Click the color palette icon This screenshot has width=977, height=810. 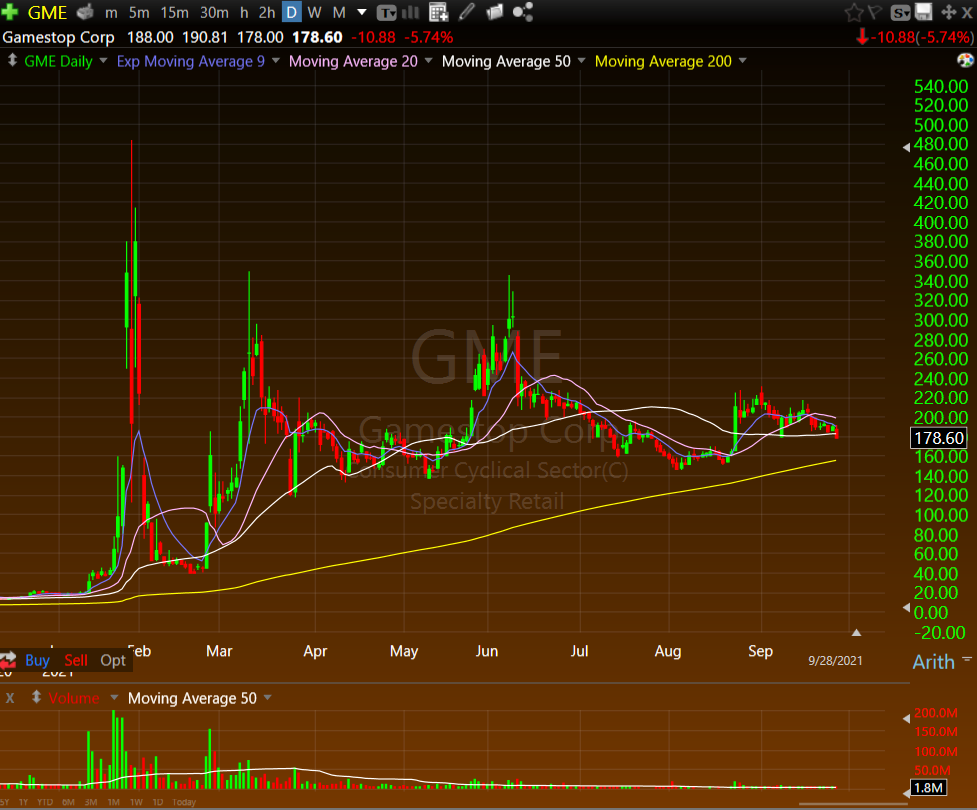click(965, 60)
